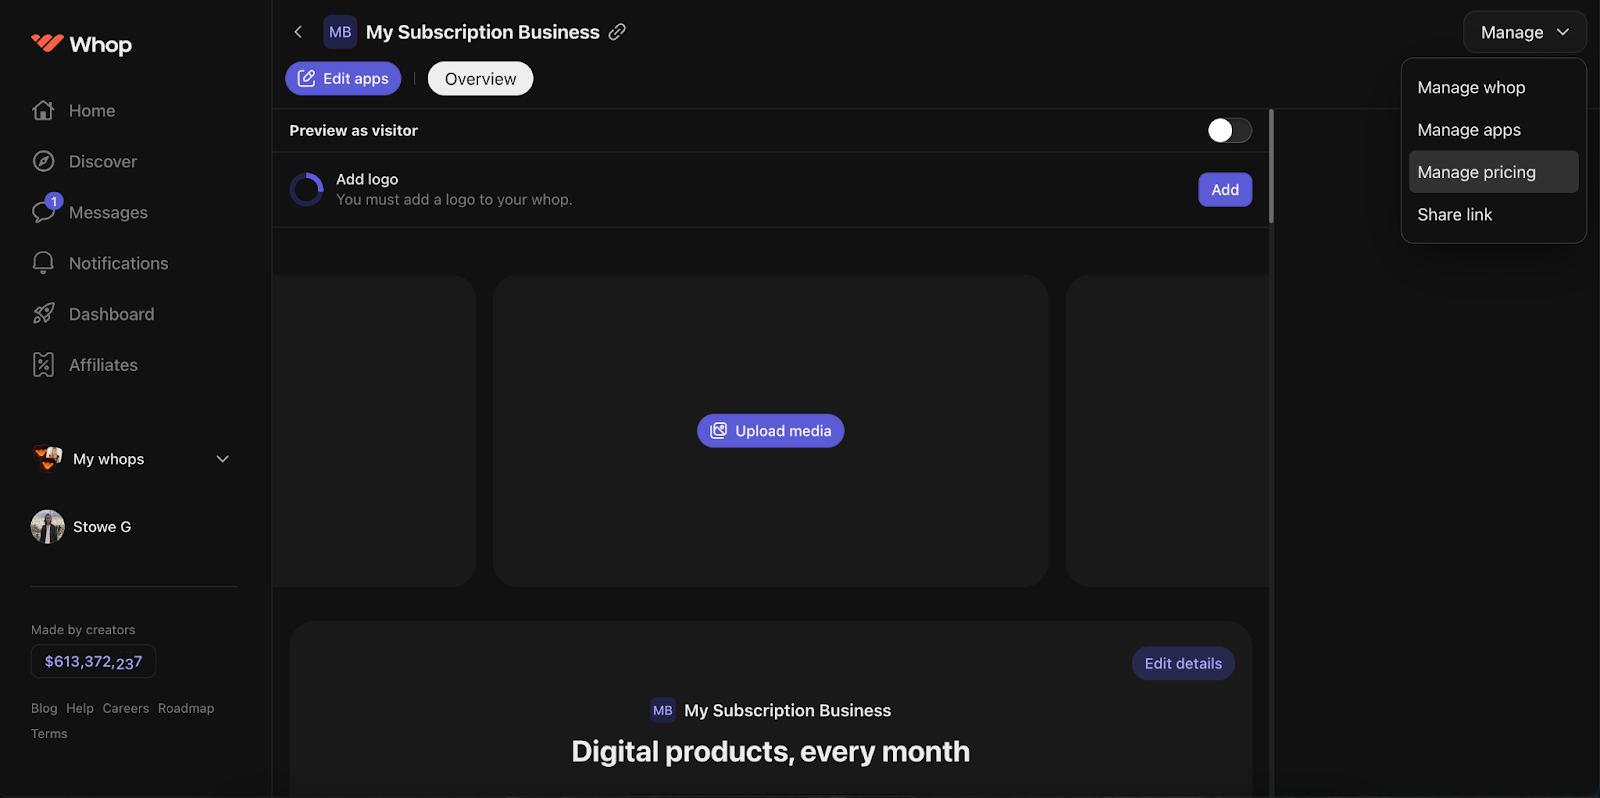Open Messages with the unread badge
Image resolution: width=1600 pixels, height=798 pixels.
[x=43, y=212]
